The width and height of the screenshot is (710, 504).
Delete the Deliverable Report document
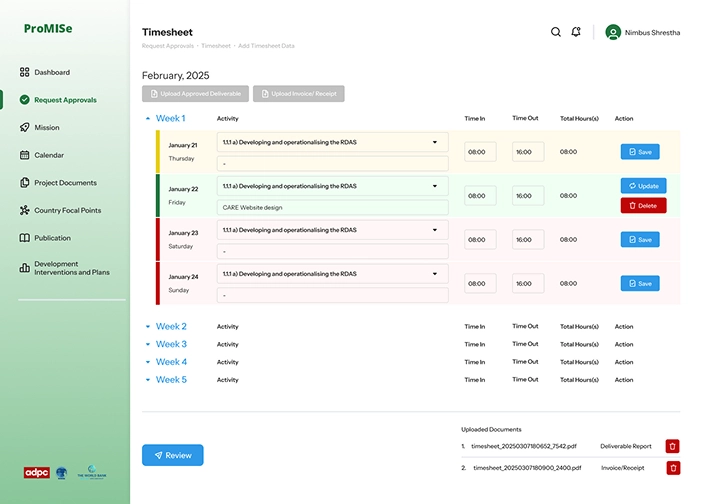pyautogui.click(x=673, y=447)
